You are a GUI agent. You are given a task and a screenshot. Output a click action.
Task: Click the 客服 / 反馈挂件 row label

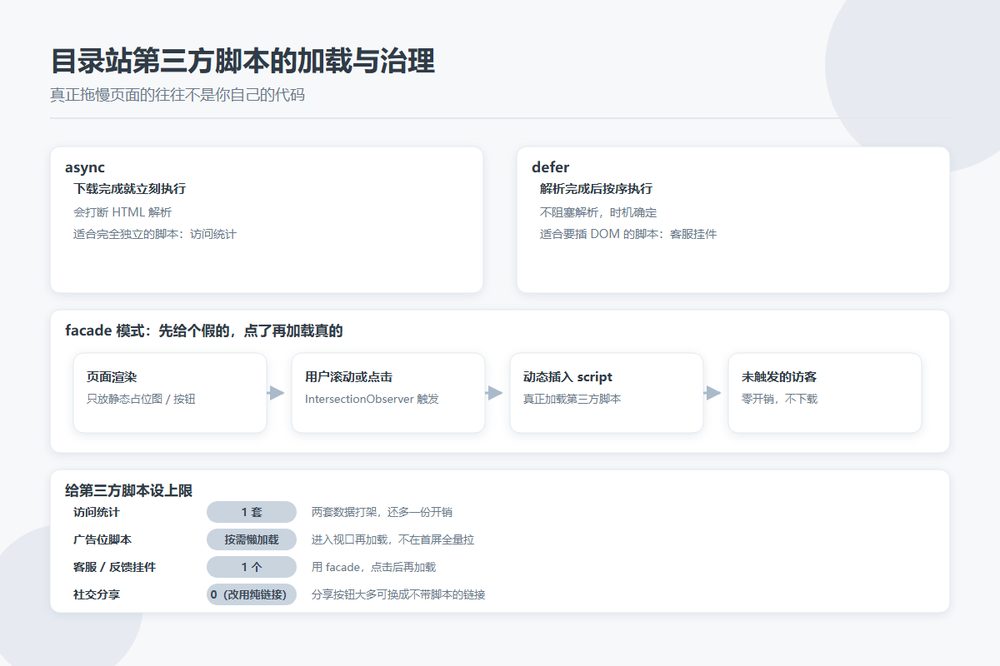coord(114,567)
